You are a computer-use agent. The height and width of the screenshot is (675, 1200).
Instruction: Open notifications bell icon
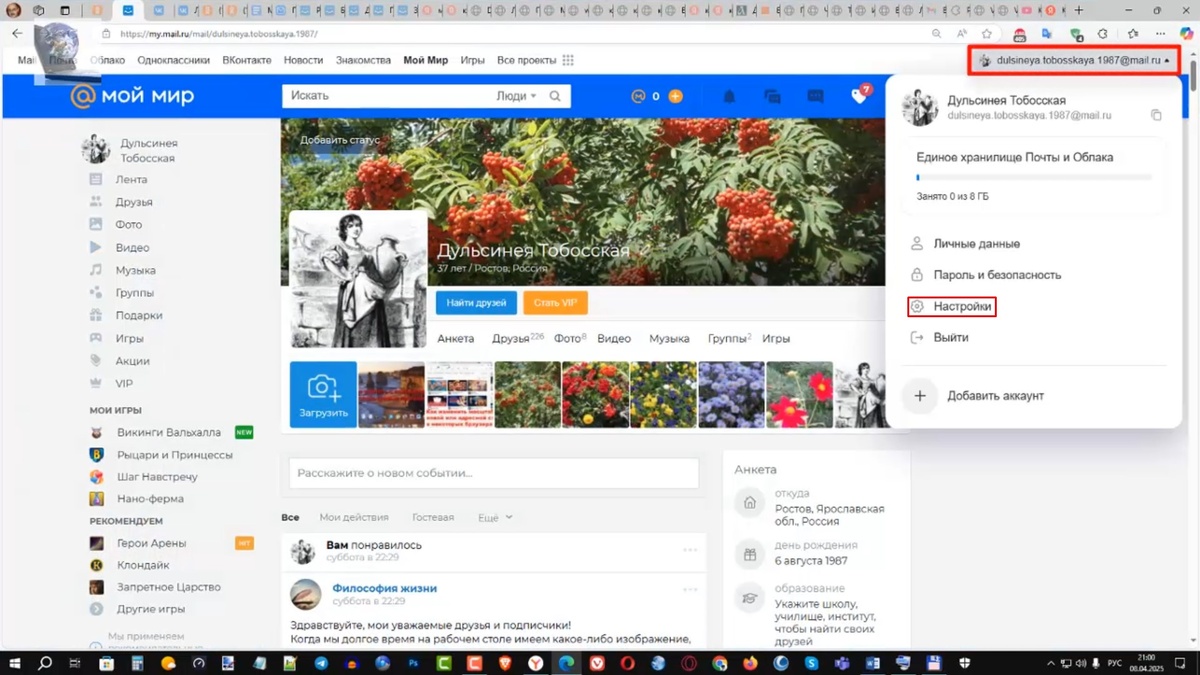click(729, 97)
